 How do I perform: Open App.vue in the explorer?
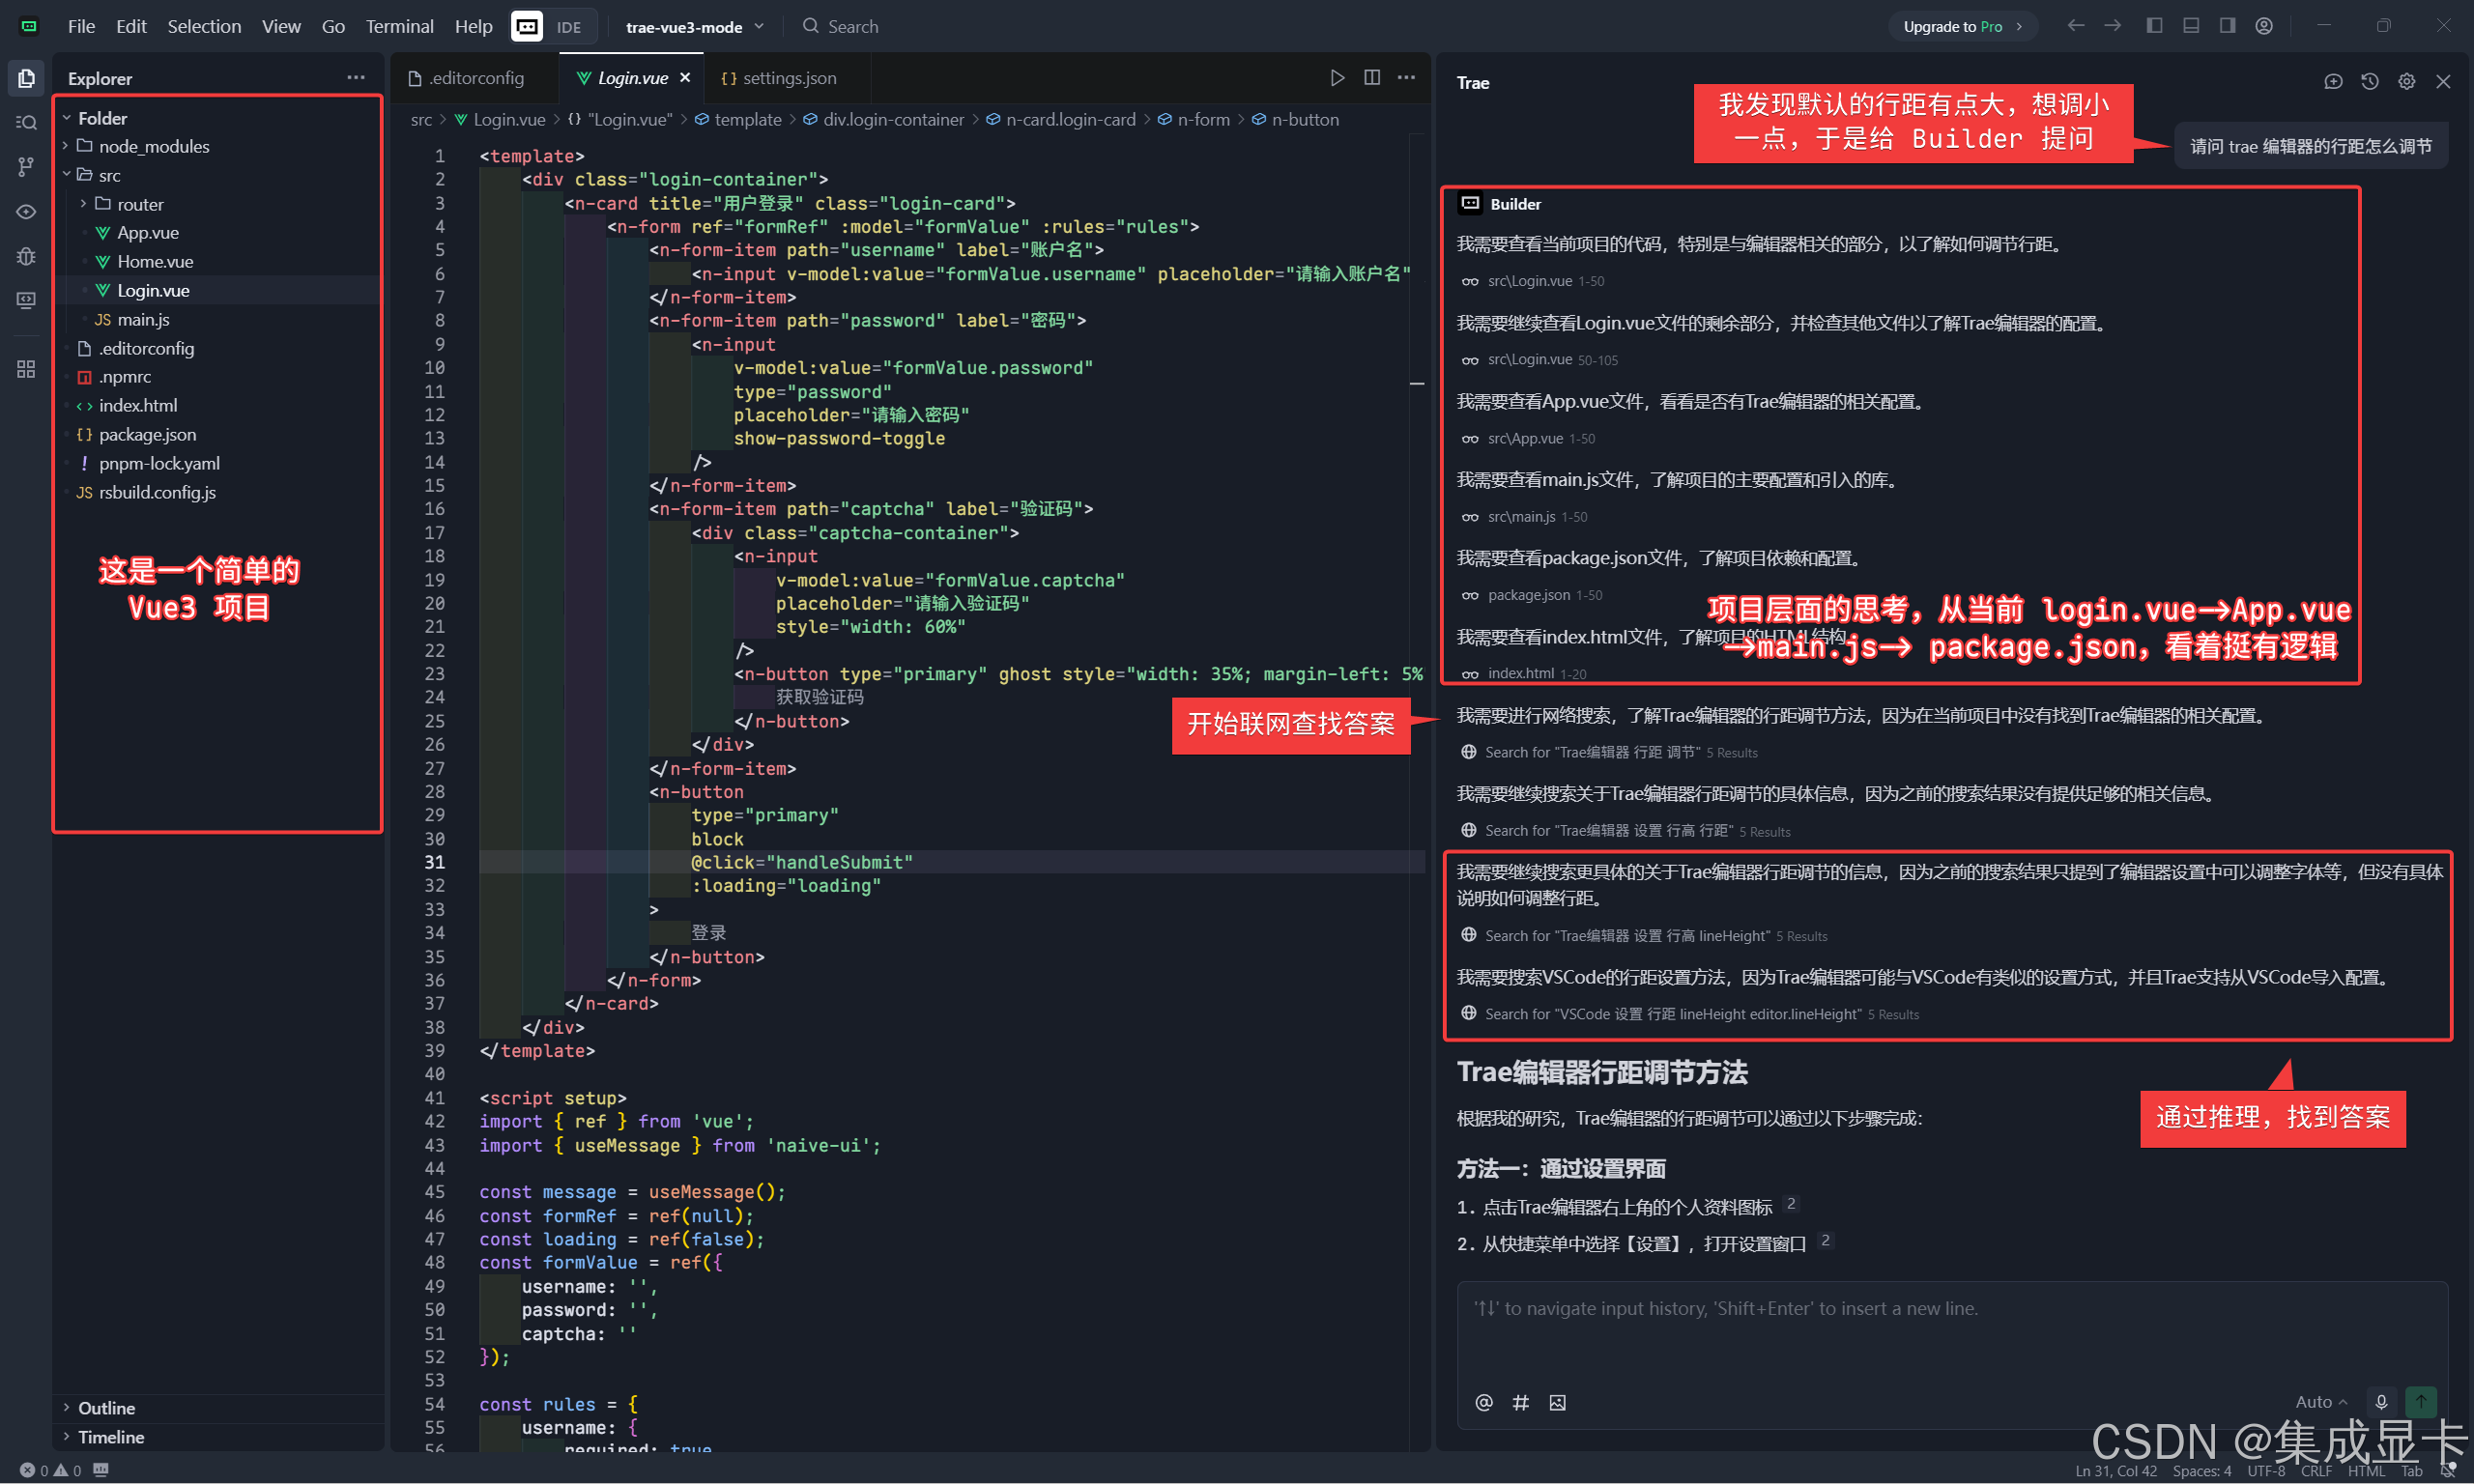[218, 232]
